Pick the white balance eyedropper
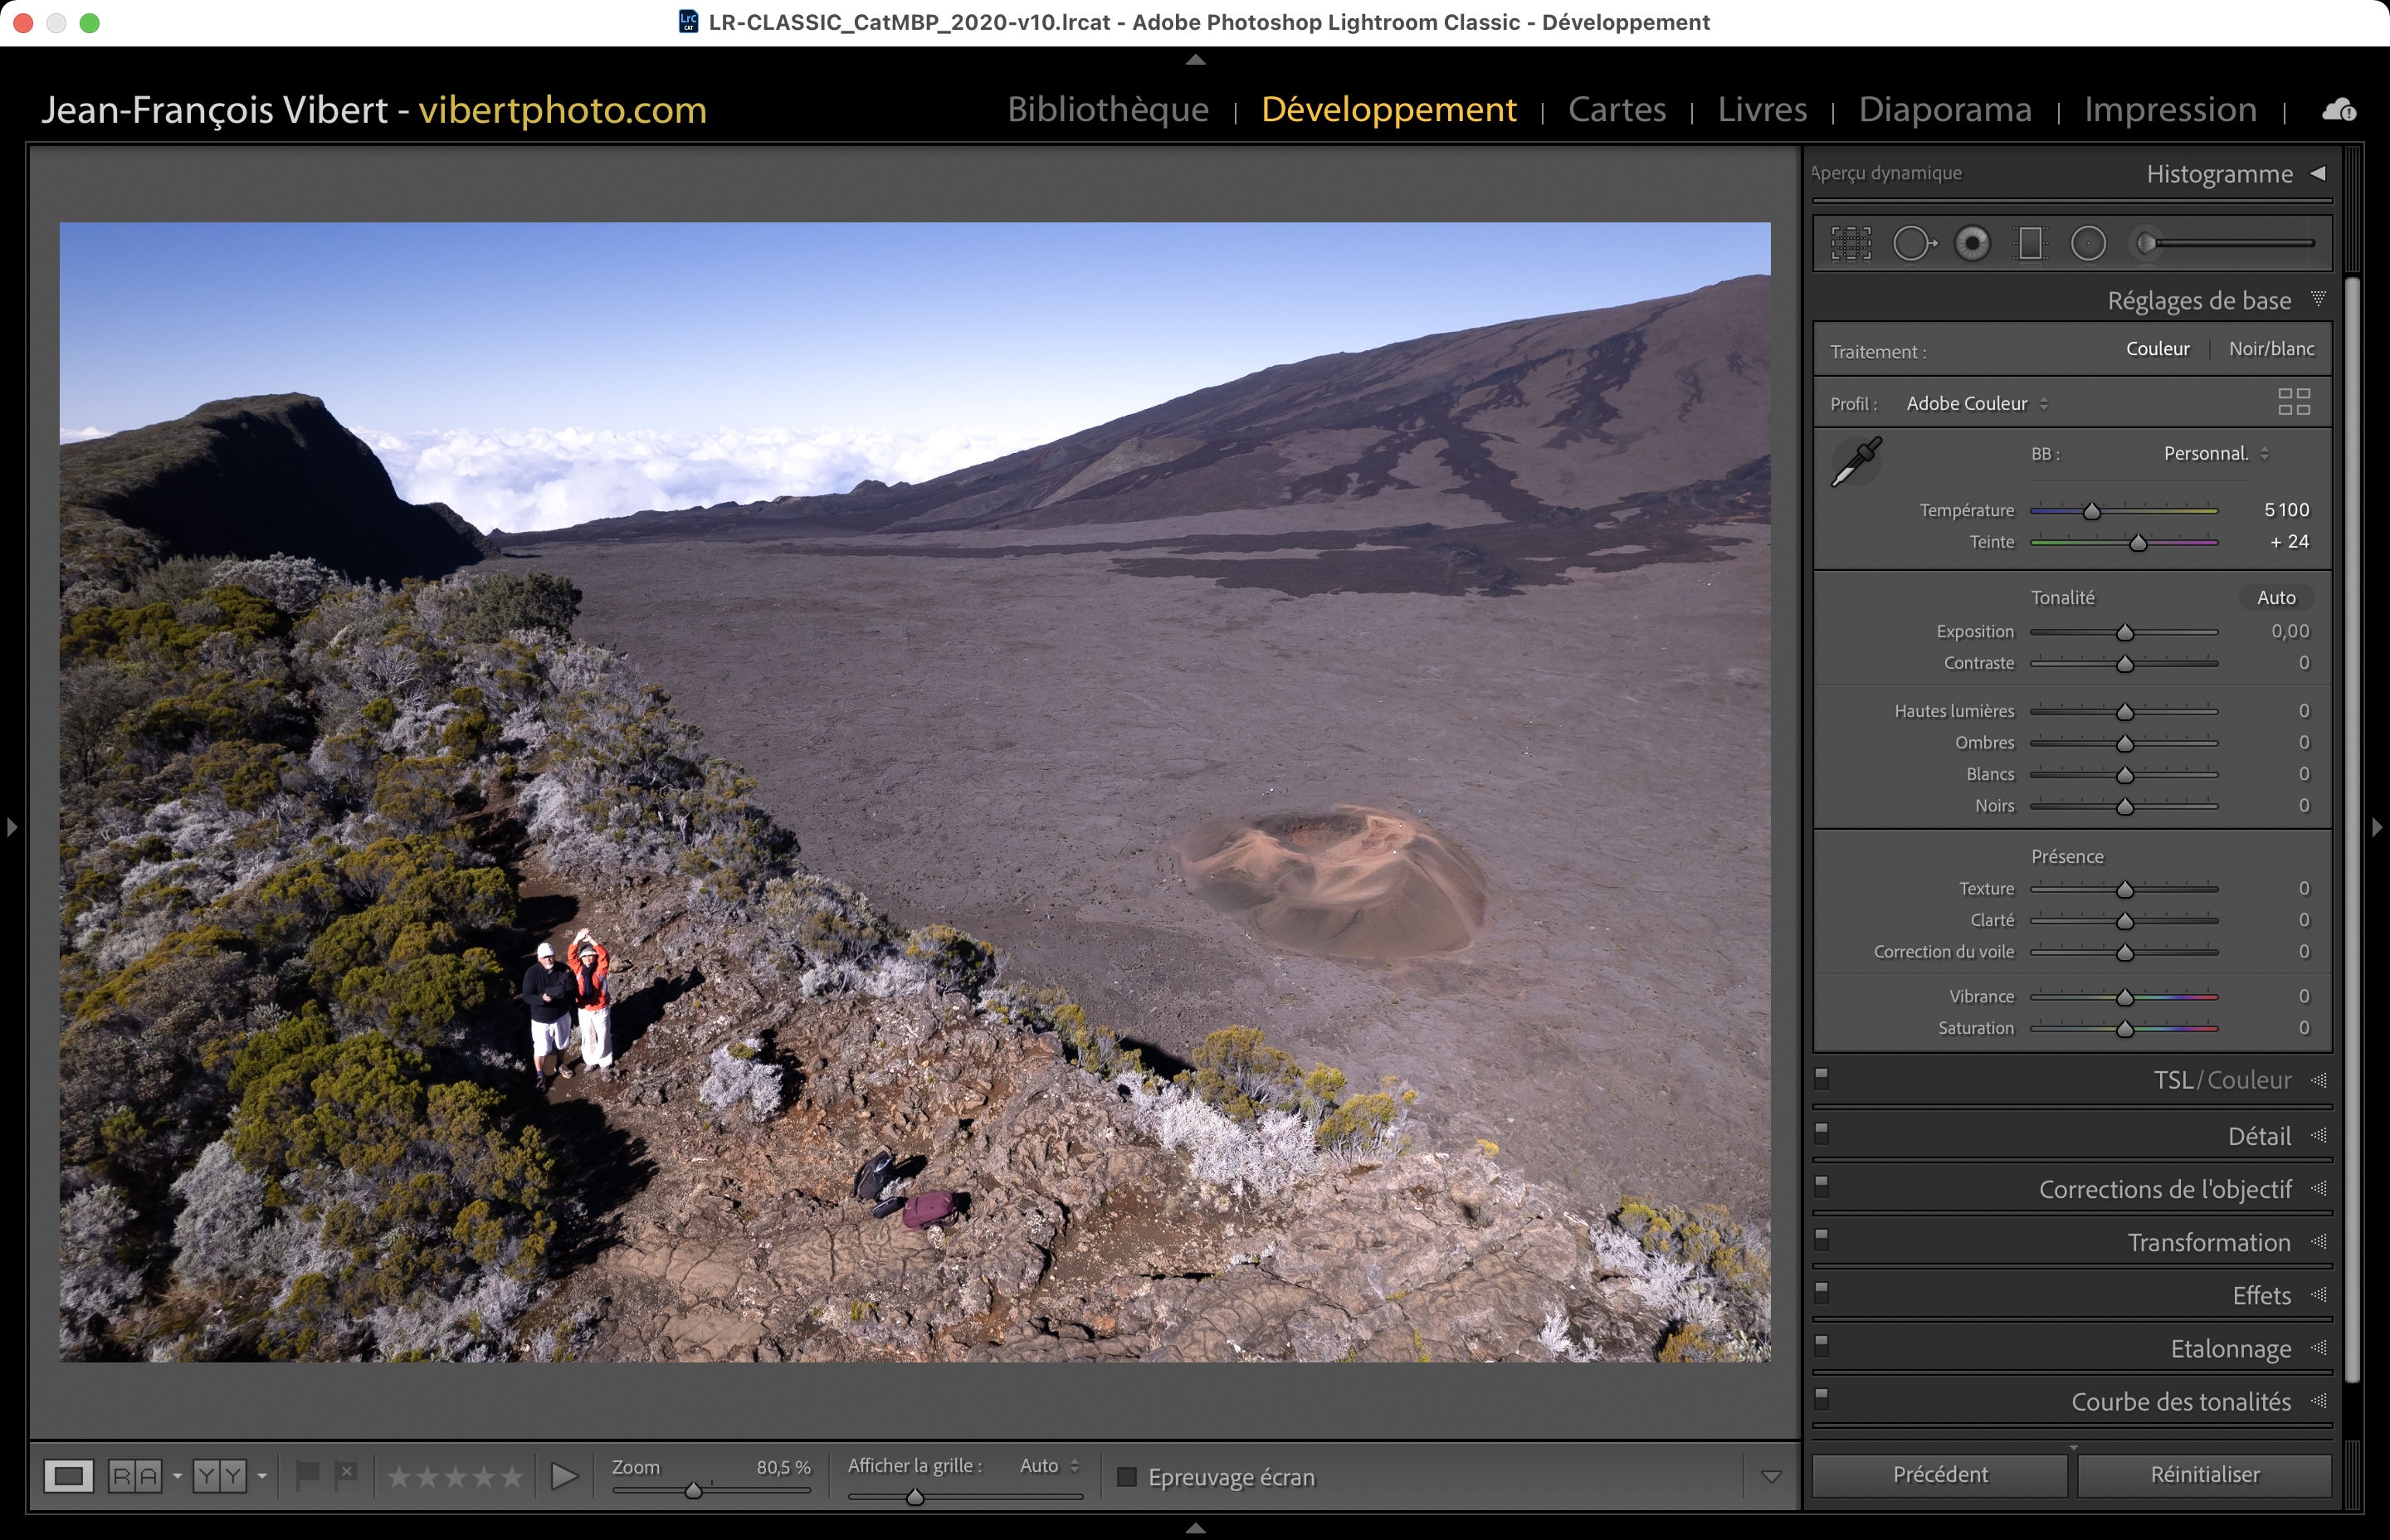2390x1540 pixels. click(x=1856, y=462)
